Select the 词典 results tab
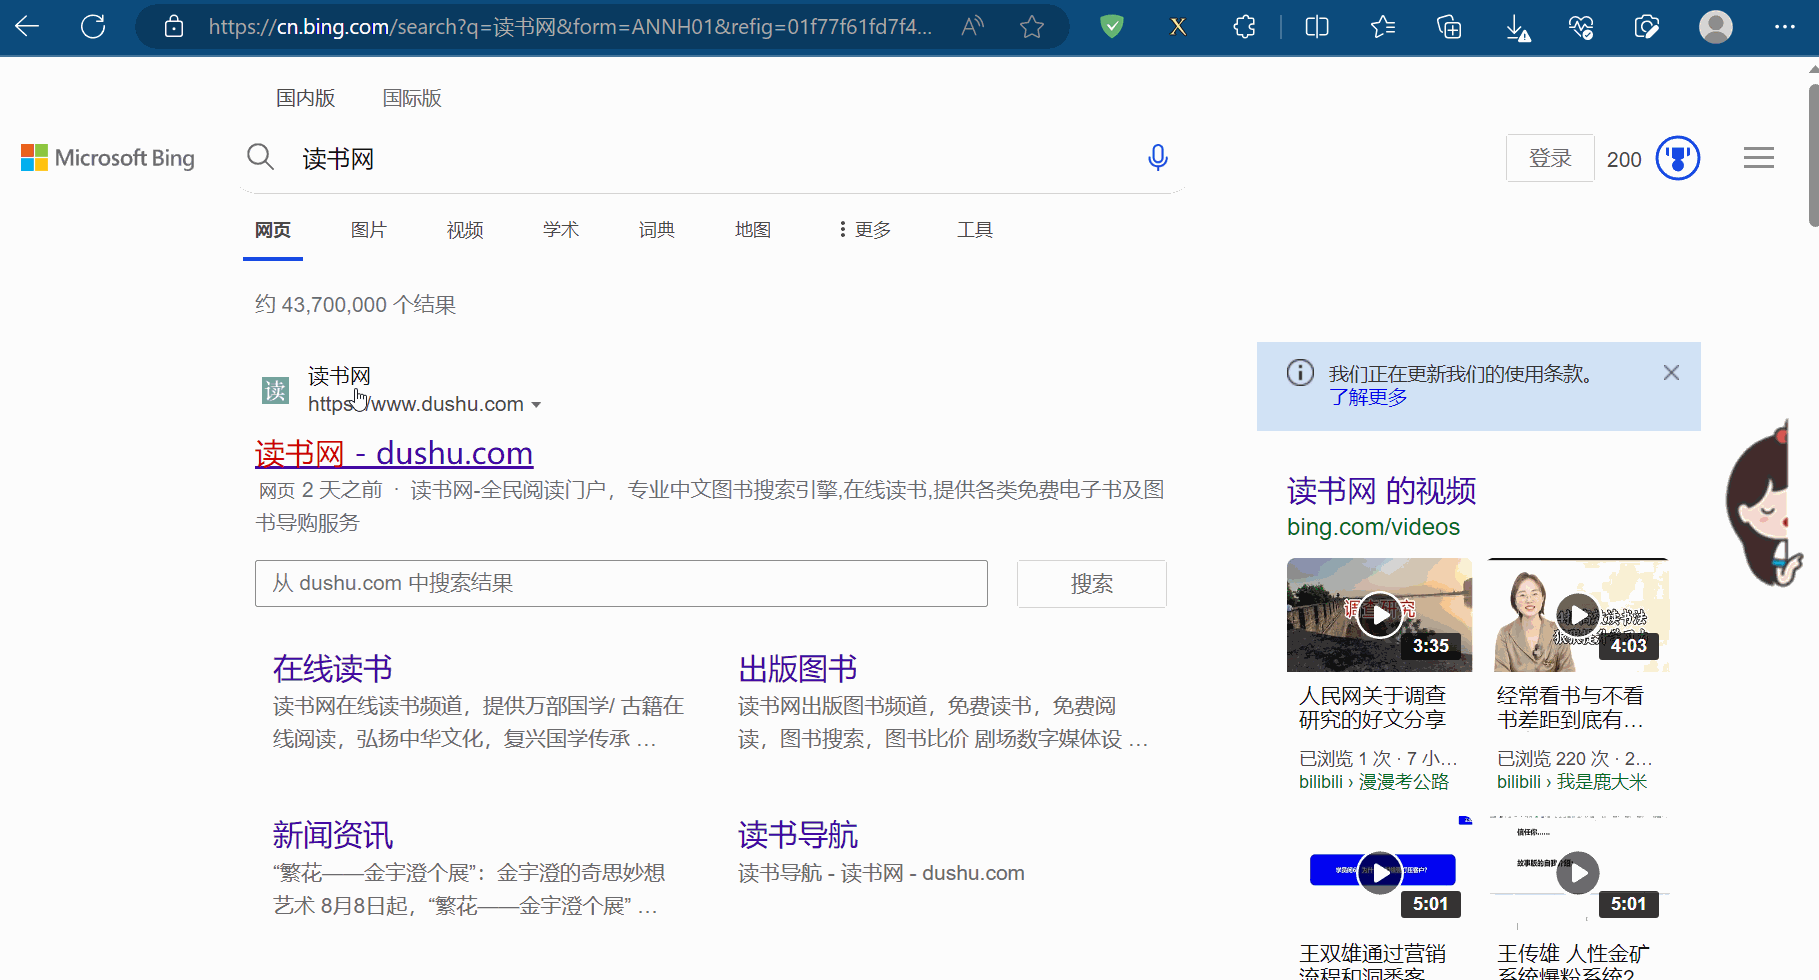 pyautogui.click(x=657, y=230)
